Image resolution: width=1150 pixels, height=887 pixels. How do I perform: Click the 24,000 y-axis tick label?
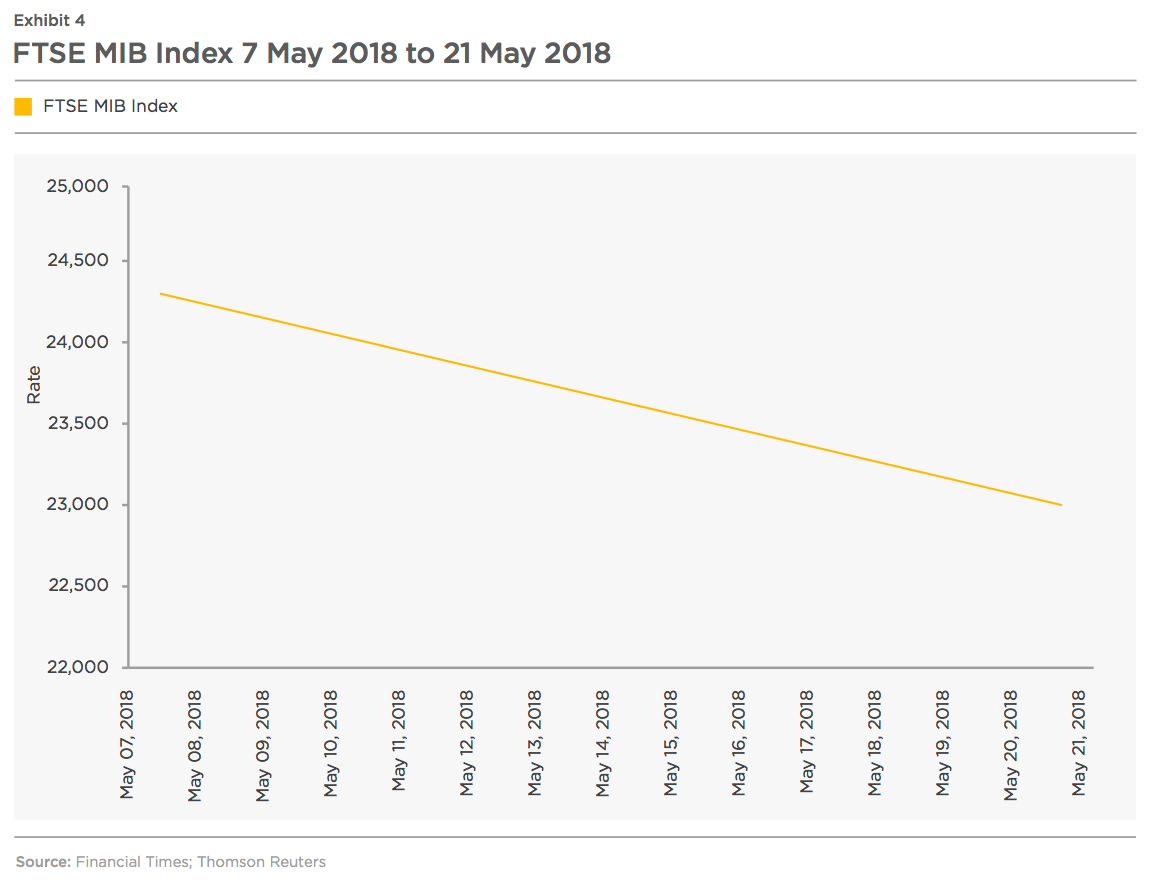click(x=78, y=342)
